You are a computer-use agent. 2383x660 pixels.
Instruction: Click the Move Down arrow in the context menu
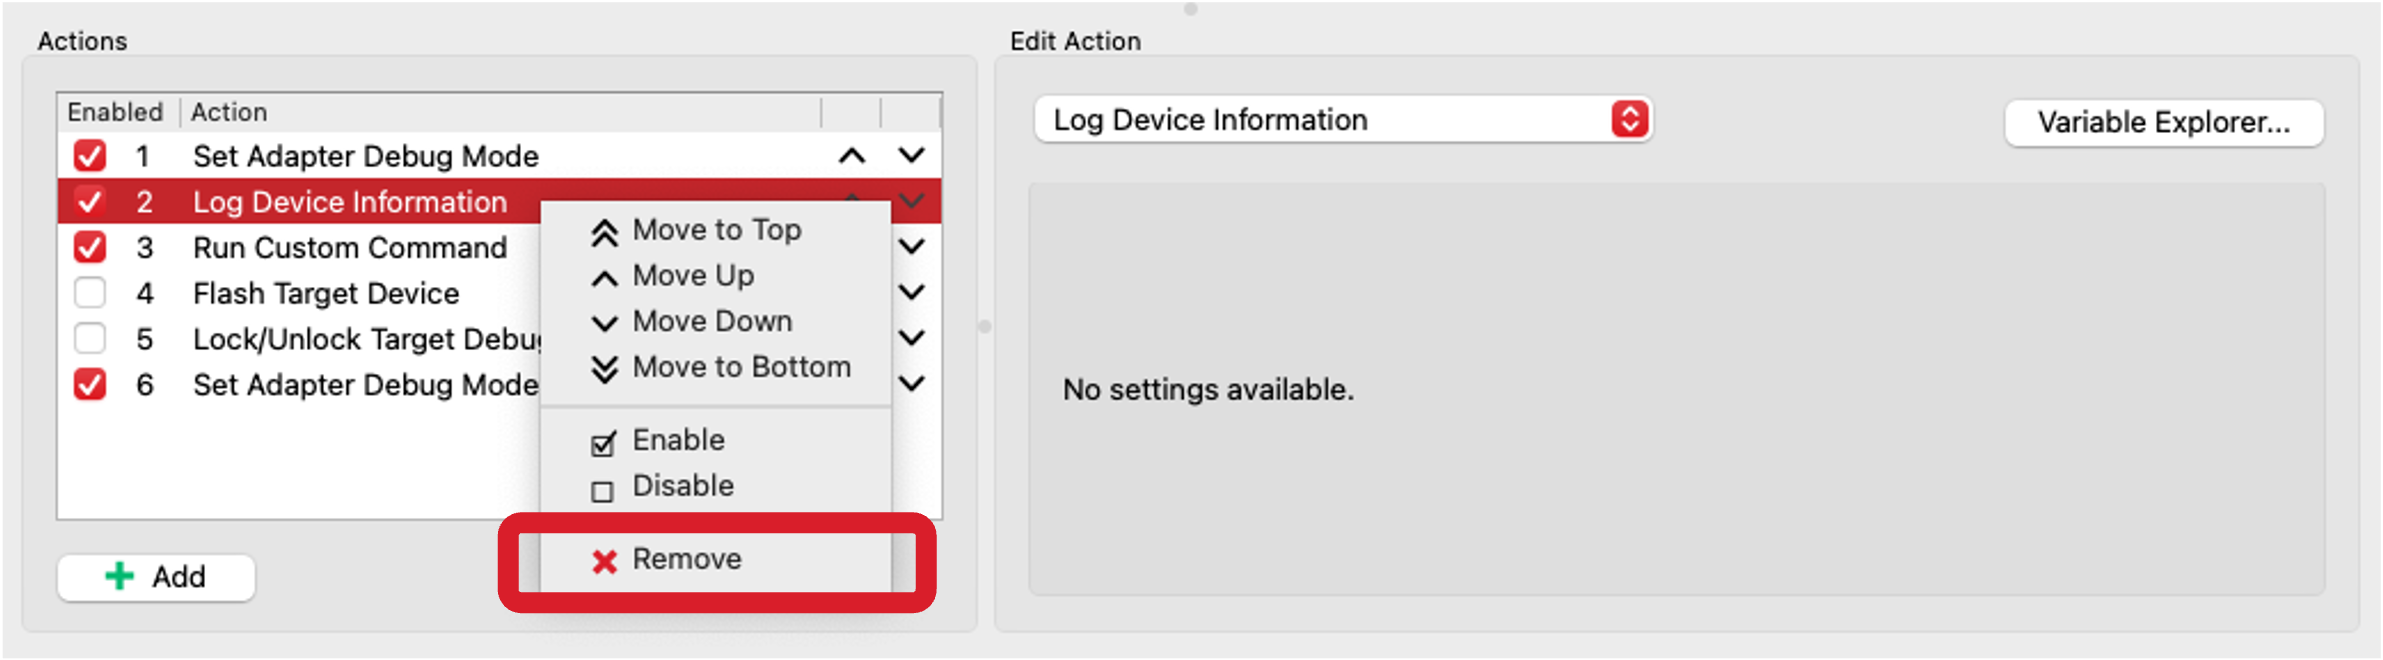coord(603,321)
